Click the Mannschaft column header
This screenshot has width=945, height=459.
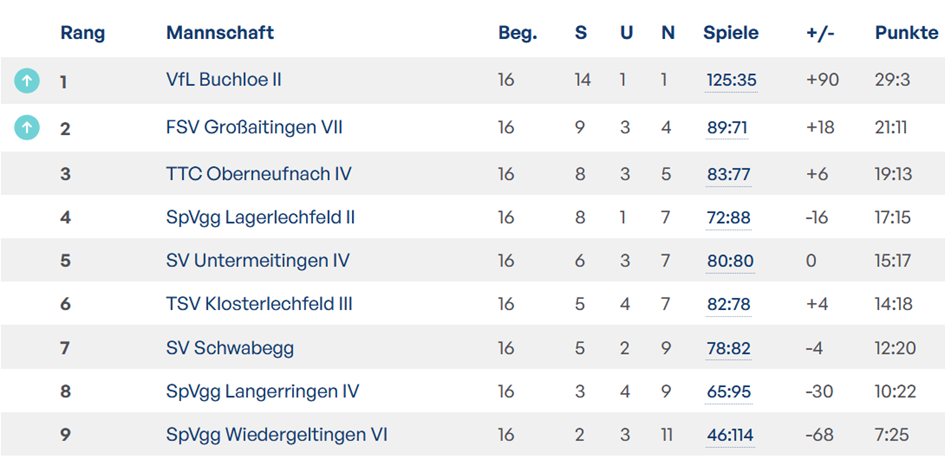(220, 33)
